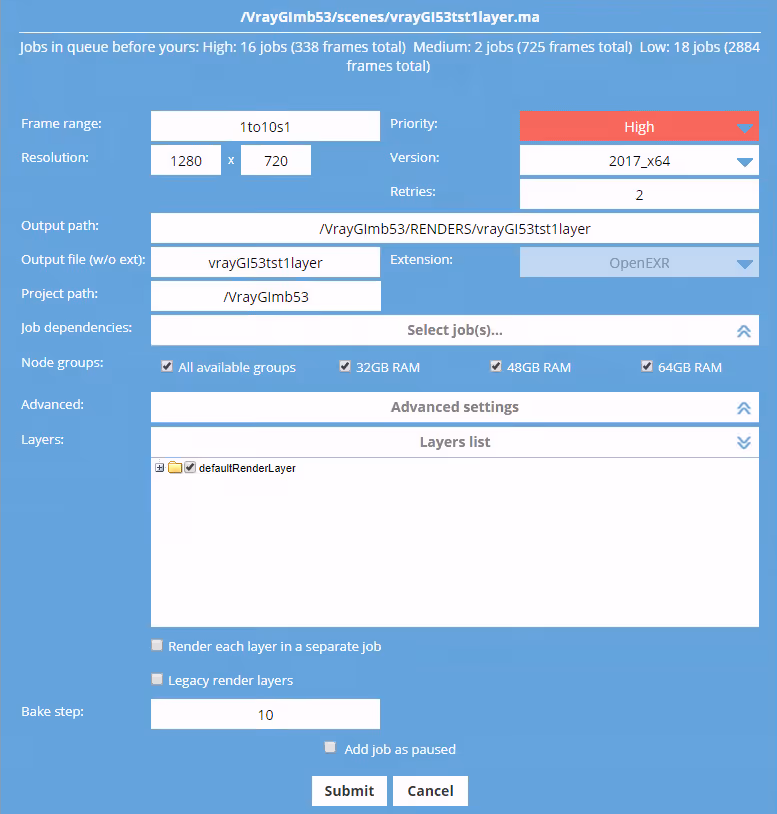
Task: Toggle All available groups checkbox
Action: 167,367
